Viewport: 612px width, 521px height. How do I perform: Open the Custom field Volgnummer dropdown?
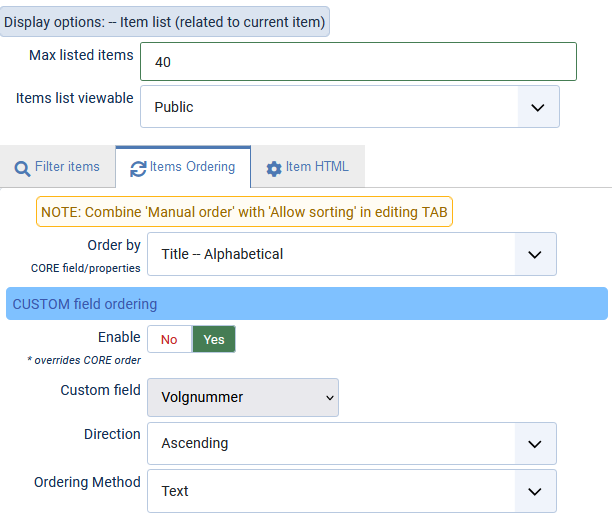click(243, 397)
